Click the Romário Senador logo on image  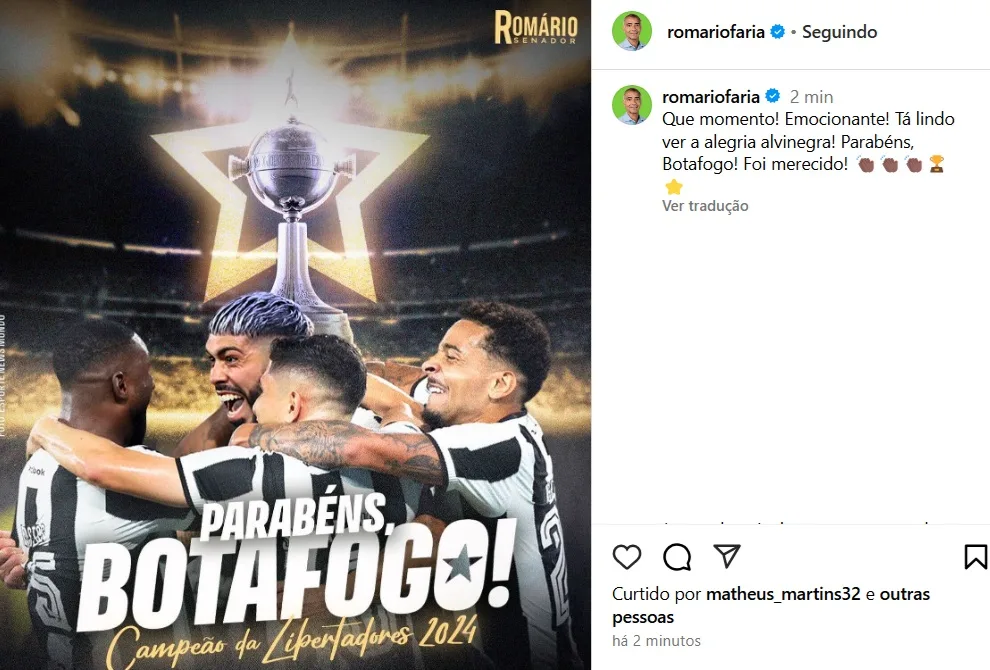pyautogui.click(x=536, y=27)
